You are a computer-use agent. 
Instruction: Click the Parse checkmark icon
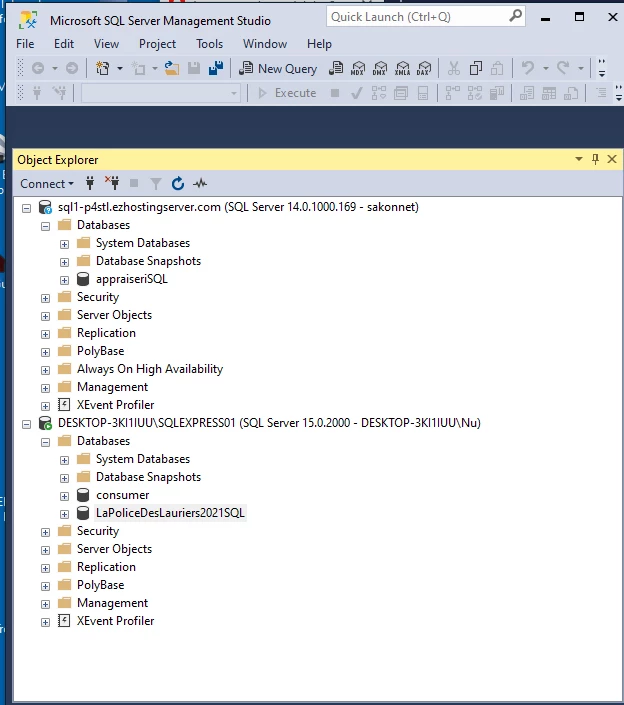(357, 93)
